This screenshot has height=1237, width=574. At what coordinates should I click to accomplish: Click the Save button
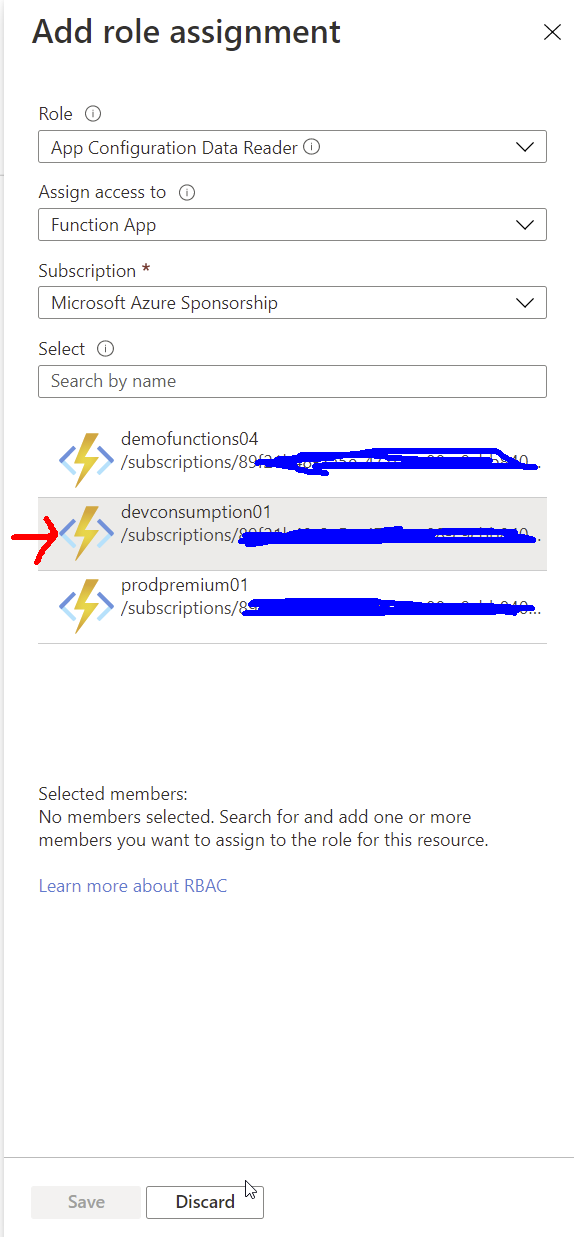[x=86, y=1202]
